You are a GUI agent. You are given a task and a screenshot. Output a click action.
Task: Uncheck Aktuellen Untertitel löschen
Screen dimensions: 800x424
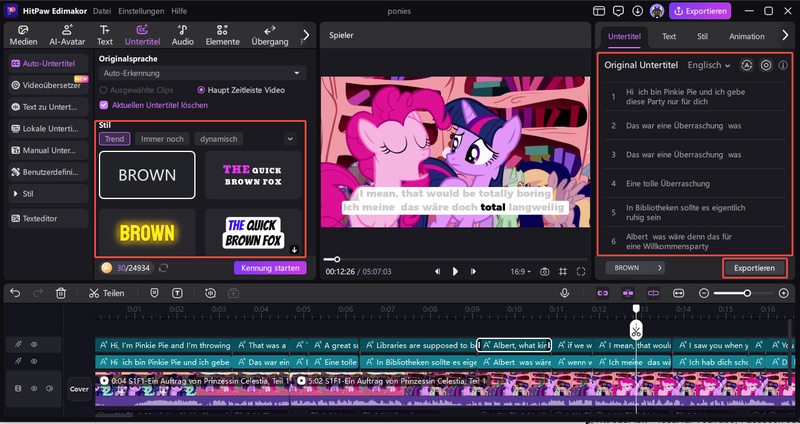click(104, 105)
